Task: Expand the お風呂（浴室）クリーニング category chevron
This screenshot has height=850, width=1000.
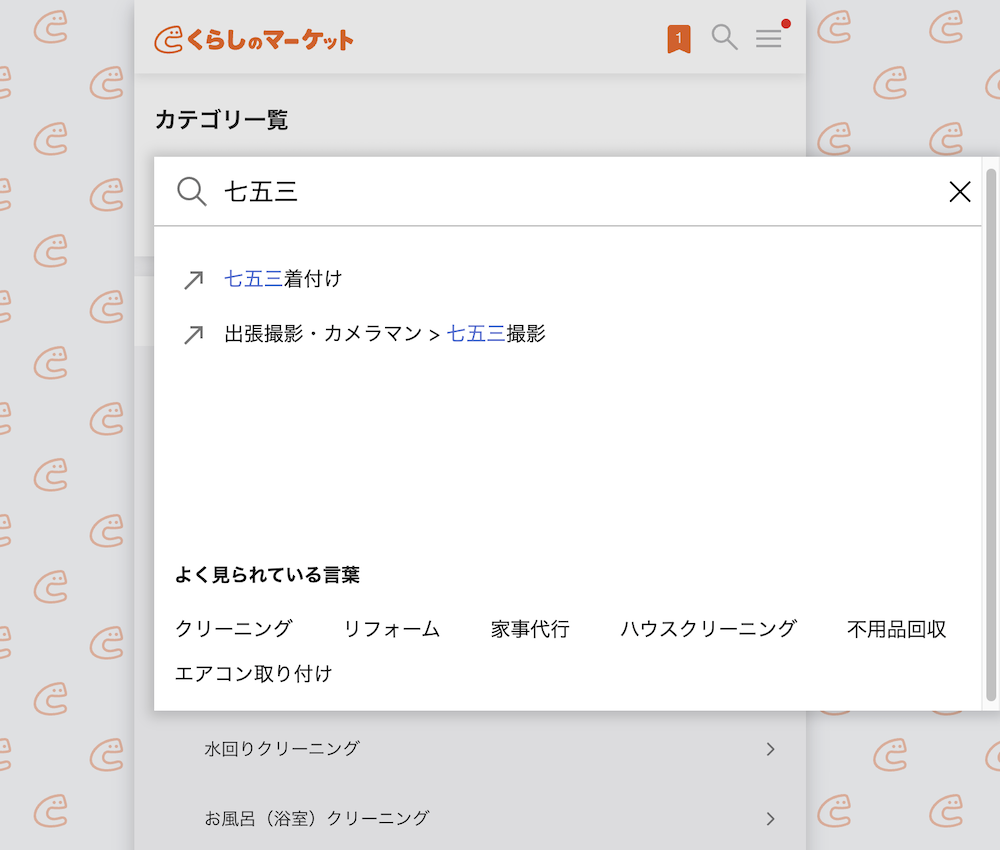Action: pyautogui.click(x=770, y=818)
